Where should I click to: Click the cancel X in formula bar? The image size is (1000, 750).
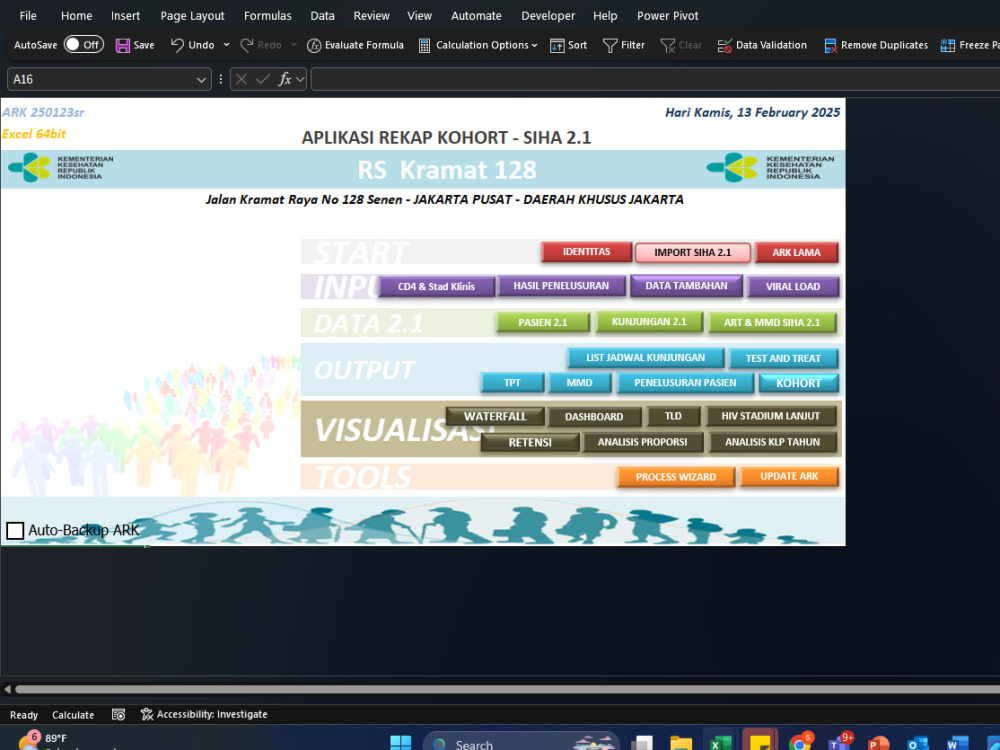pyautogui.click(x=241, y=79)
